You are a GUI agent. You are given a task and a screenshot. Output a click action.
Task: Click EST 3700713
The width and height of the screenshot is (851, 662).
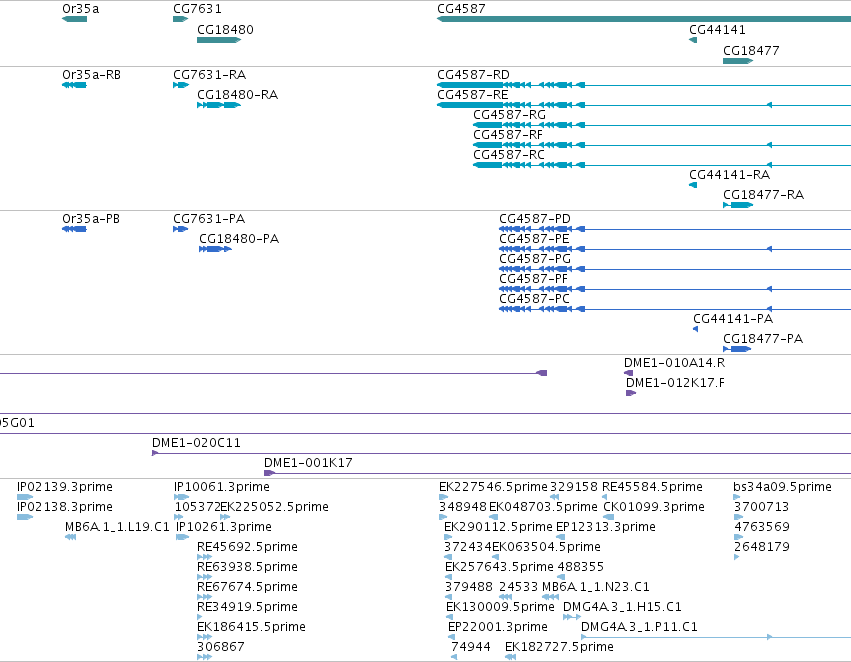pyautogui.click(x=738, y=517)
